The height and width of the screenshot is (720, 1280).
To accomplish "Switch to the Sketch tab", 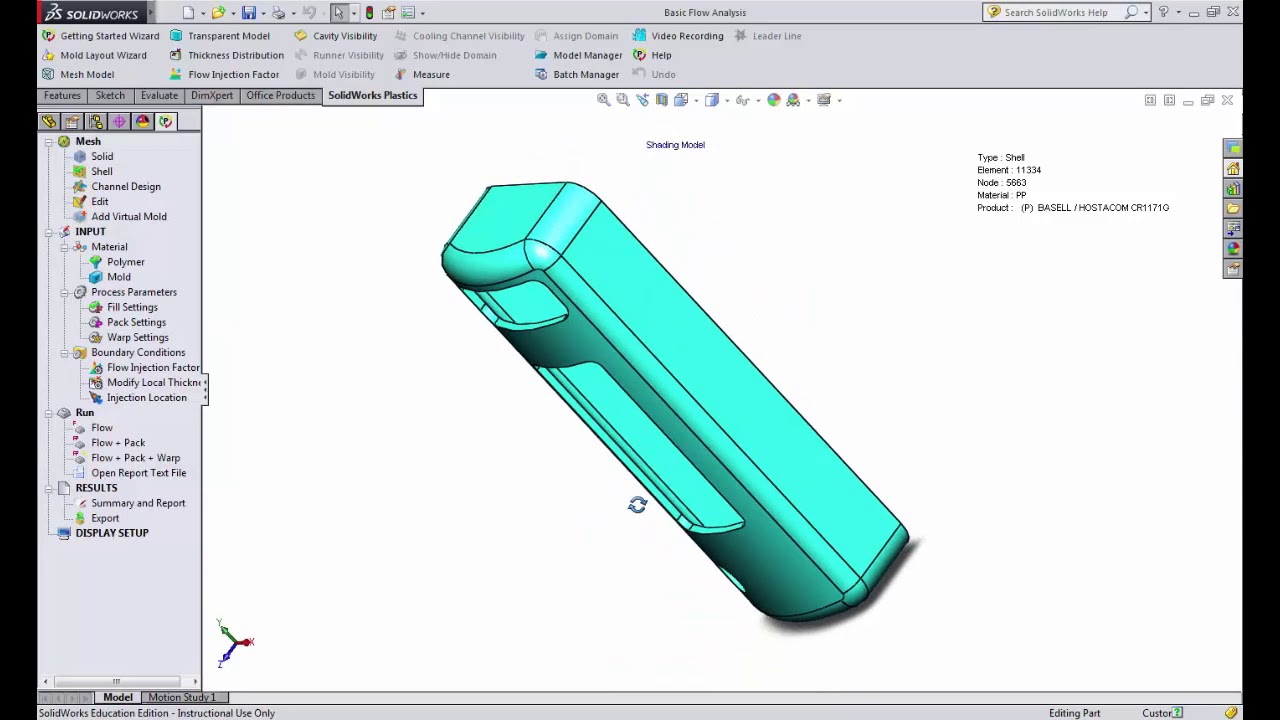I will (110, 96).
